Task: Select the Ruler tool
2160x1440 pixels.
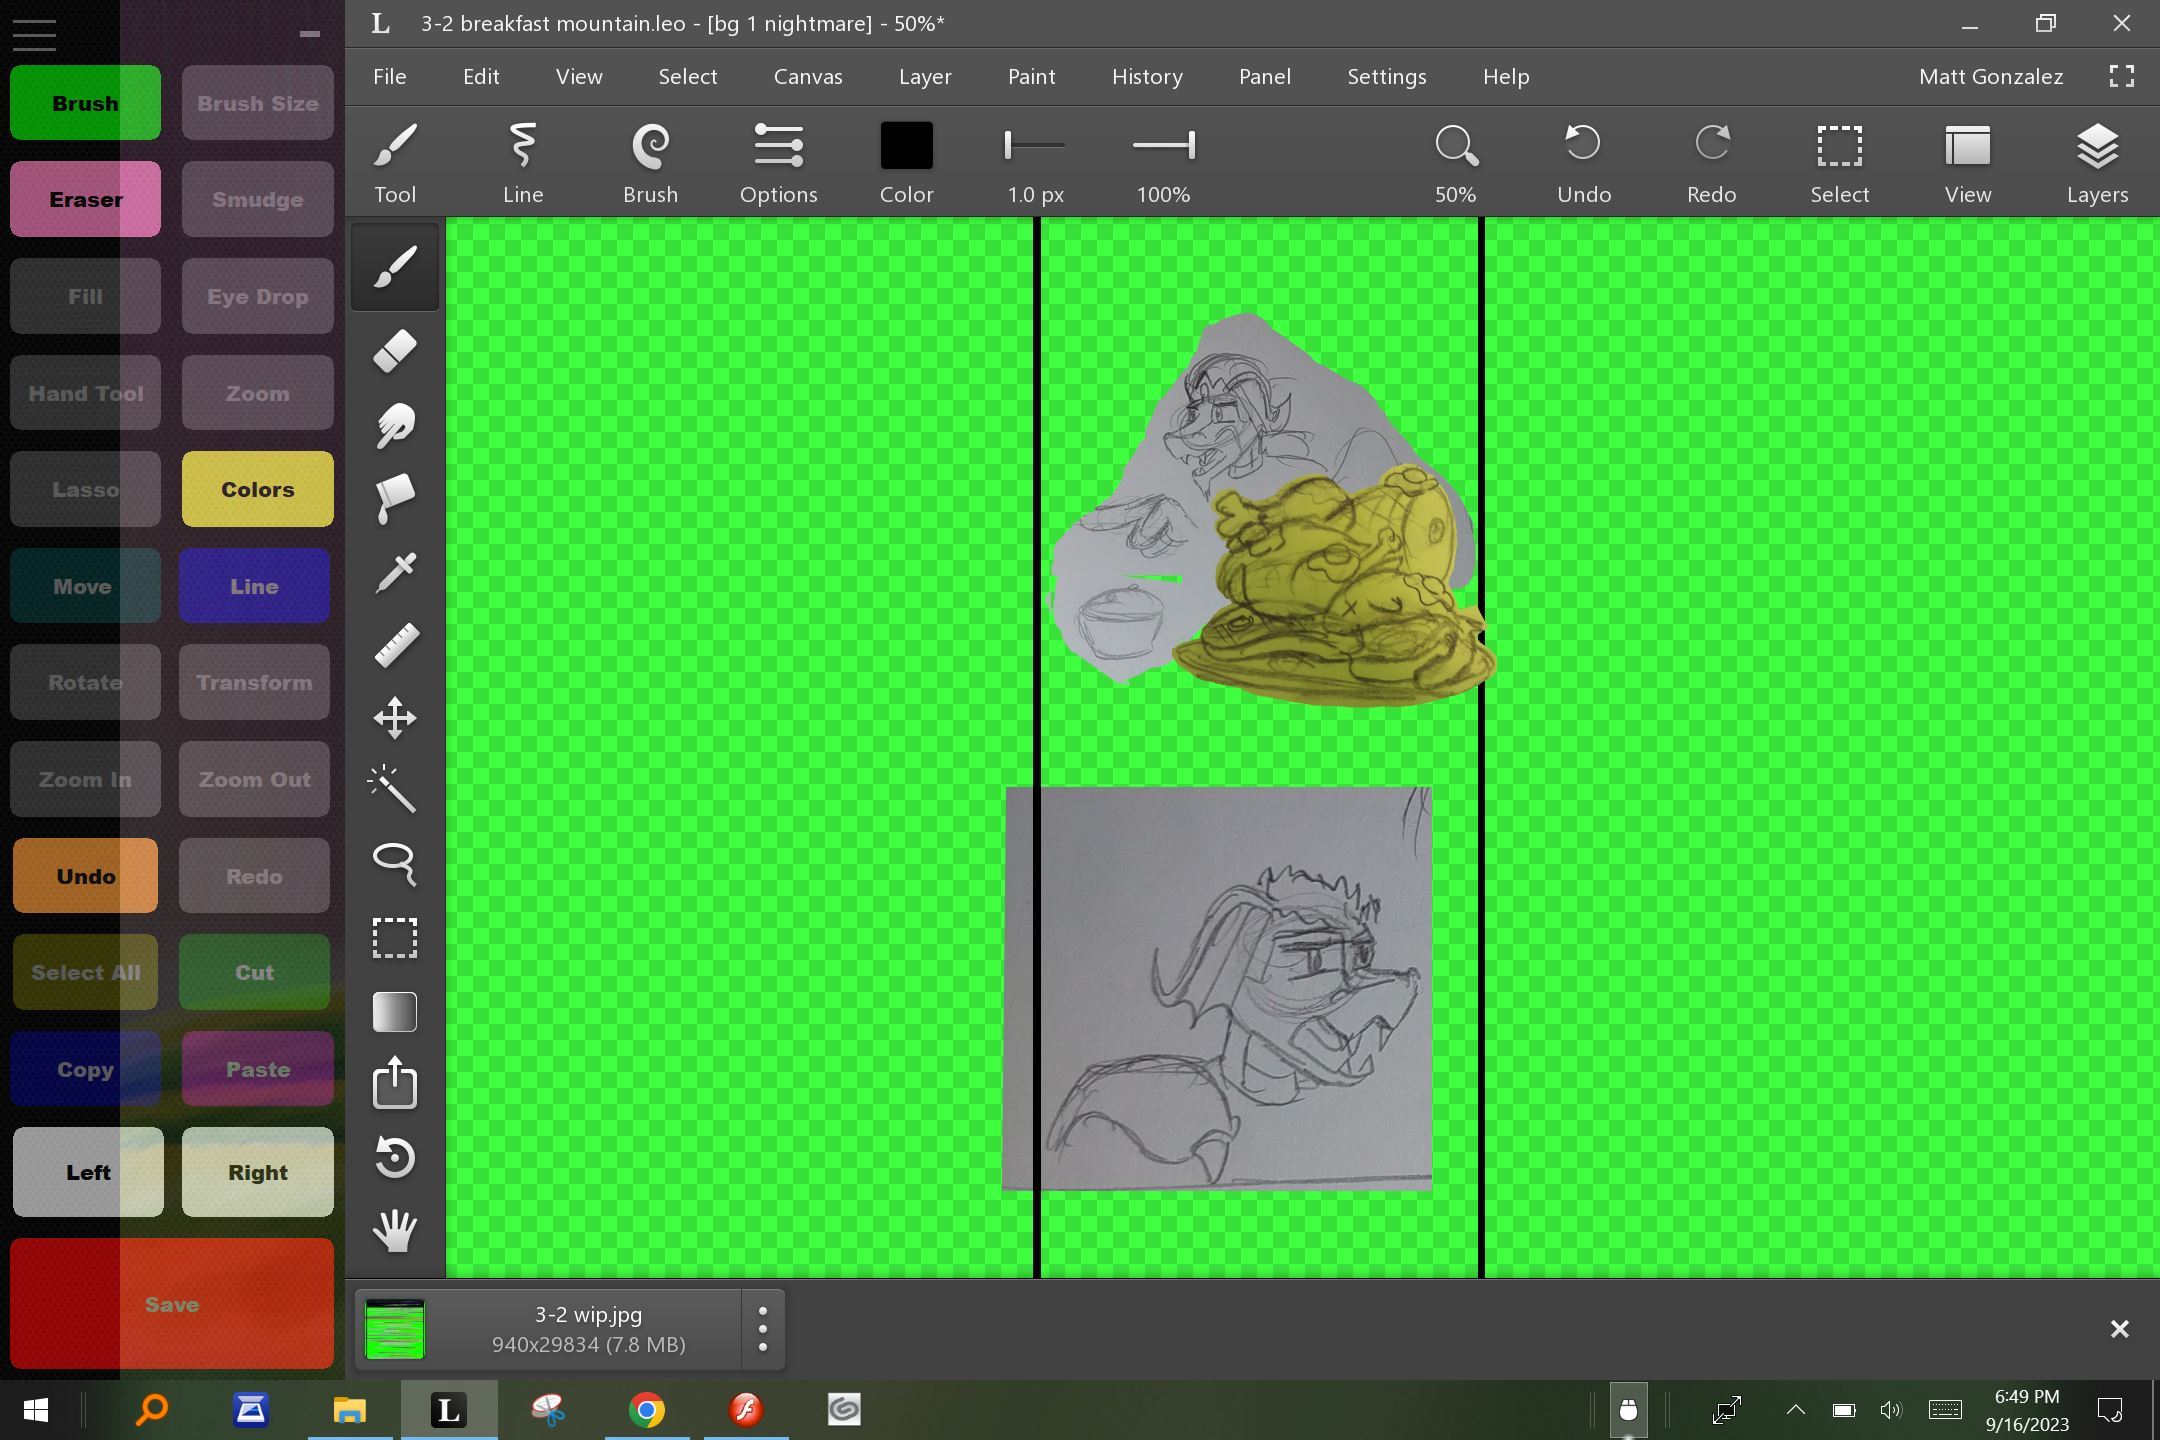Action: [394, 645]
